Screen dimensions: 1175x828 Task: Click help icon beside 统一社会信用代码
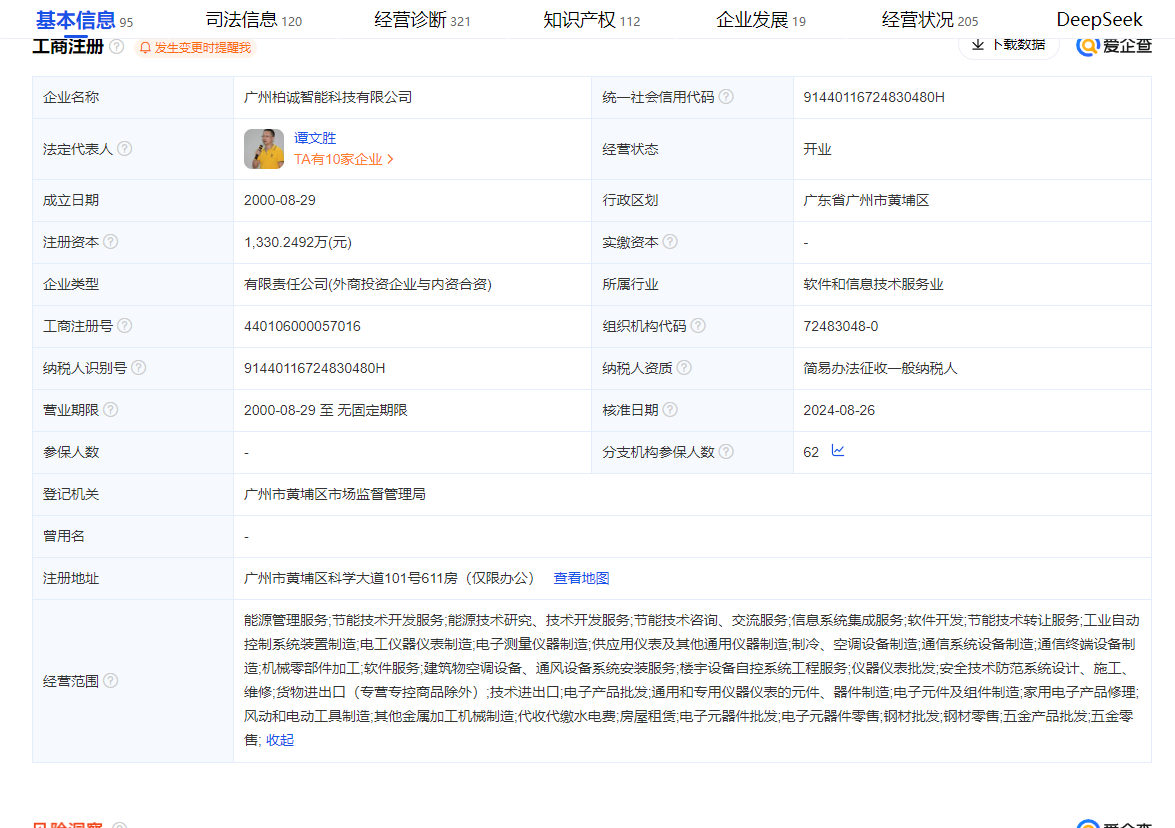pos(726,97)
